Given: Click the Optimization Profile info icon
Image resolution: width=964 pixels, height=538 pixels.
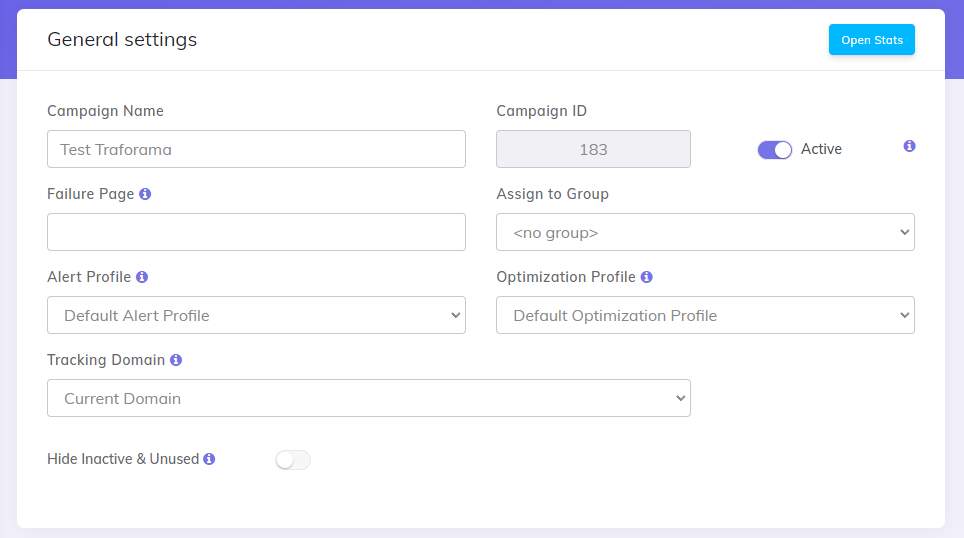Looking at the screenshot, I should coord(647,277).
